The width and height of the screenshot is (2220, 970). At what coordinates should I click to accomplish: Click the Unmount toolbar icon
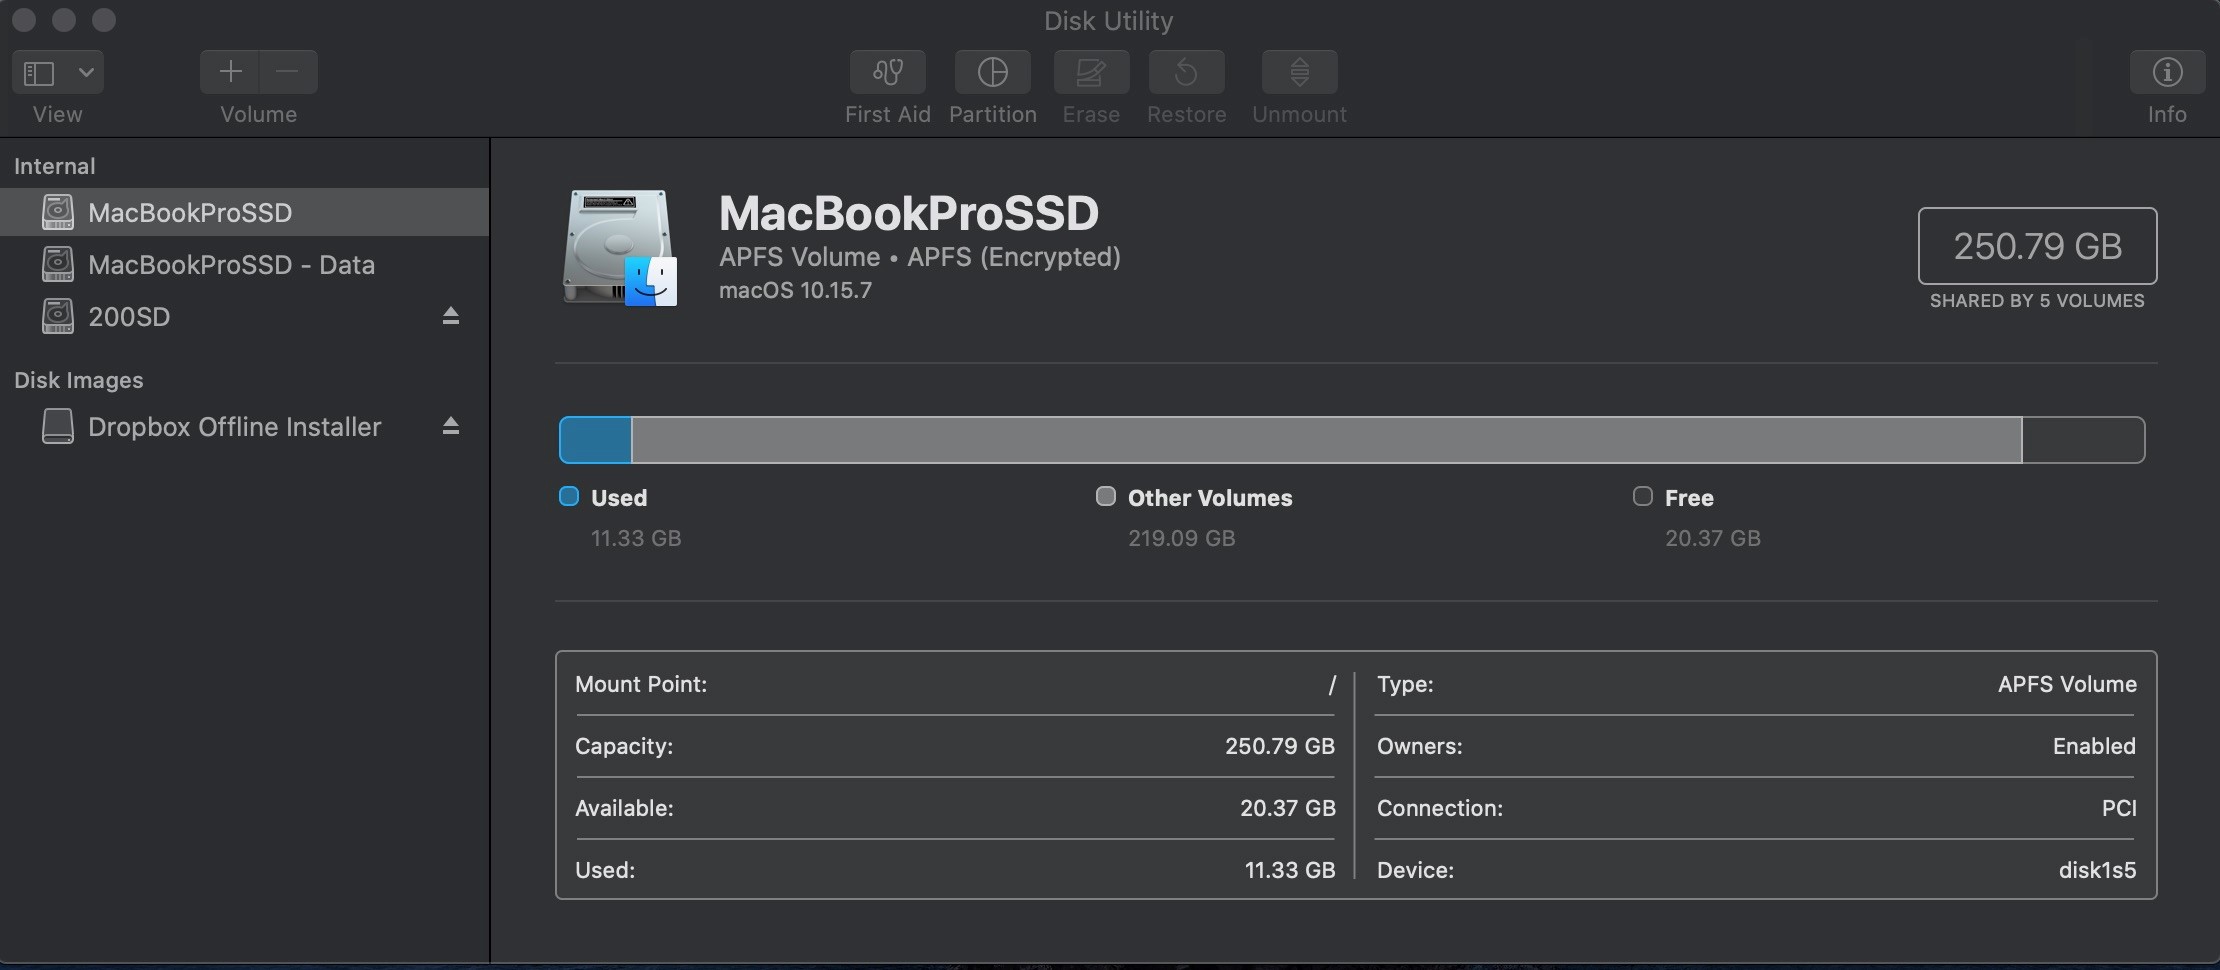[1299, 72]
